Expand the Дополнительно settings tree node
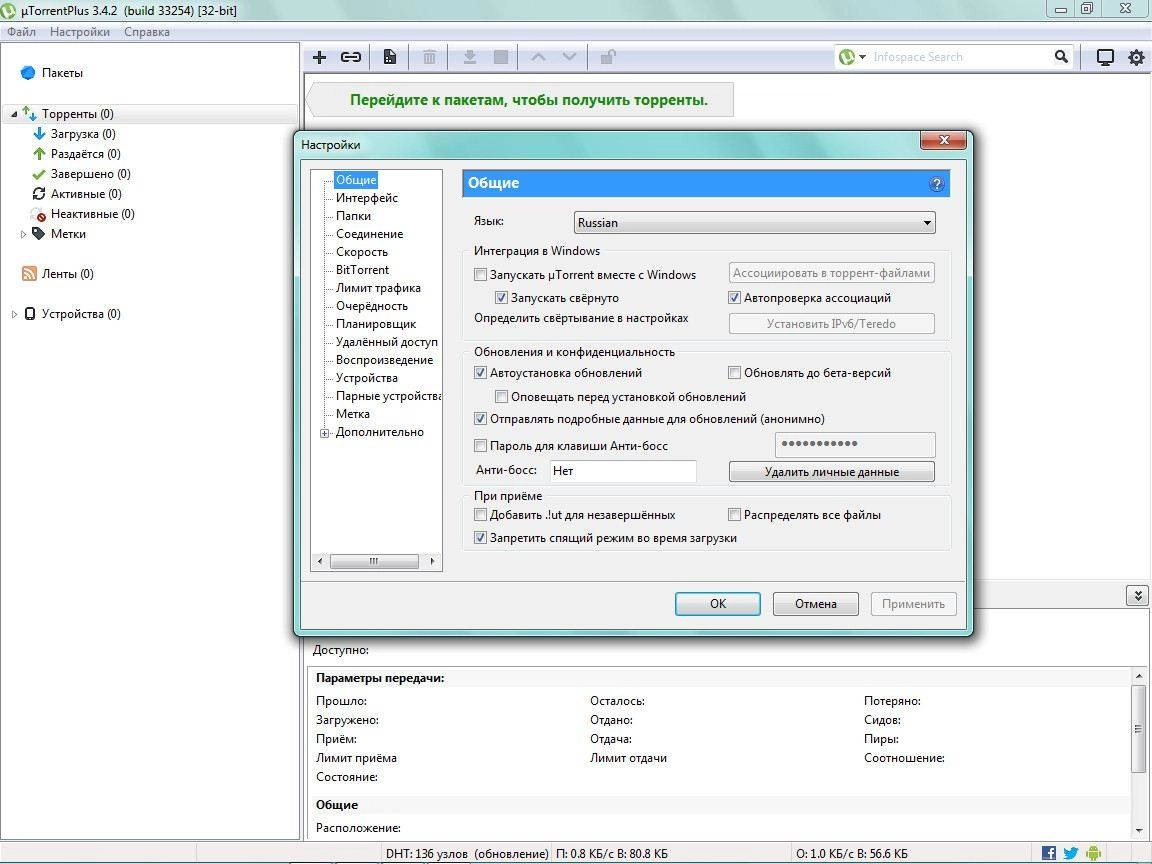1152x864 pixels. coord(323,432)
